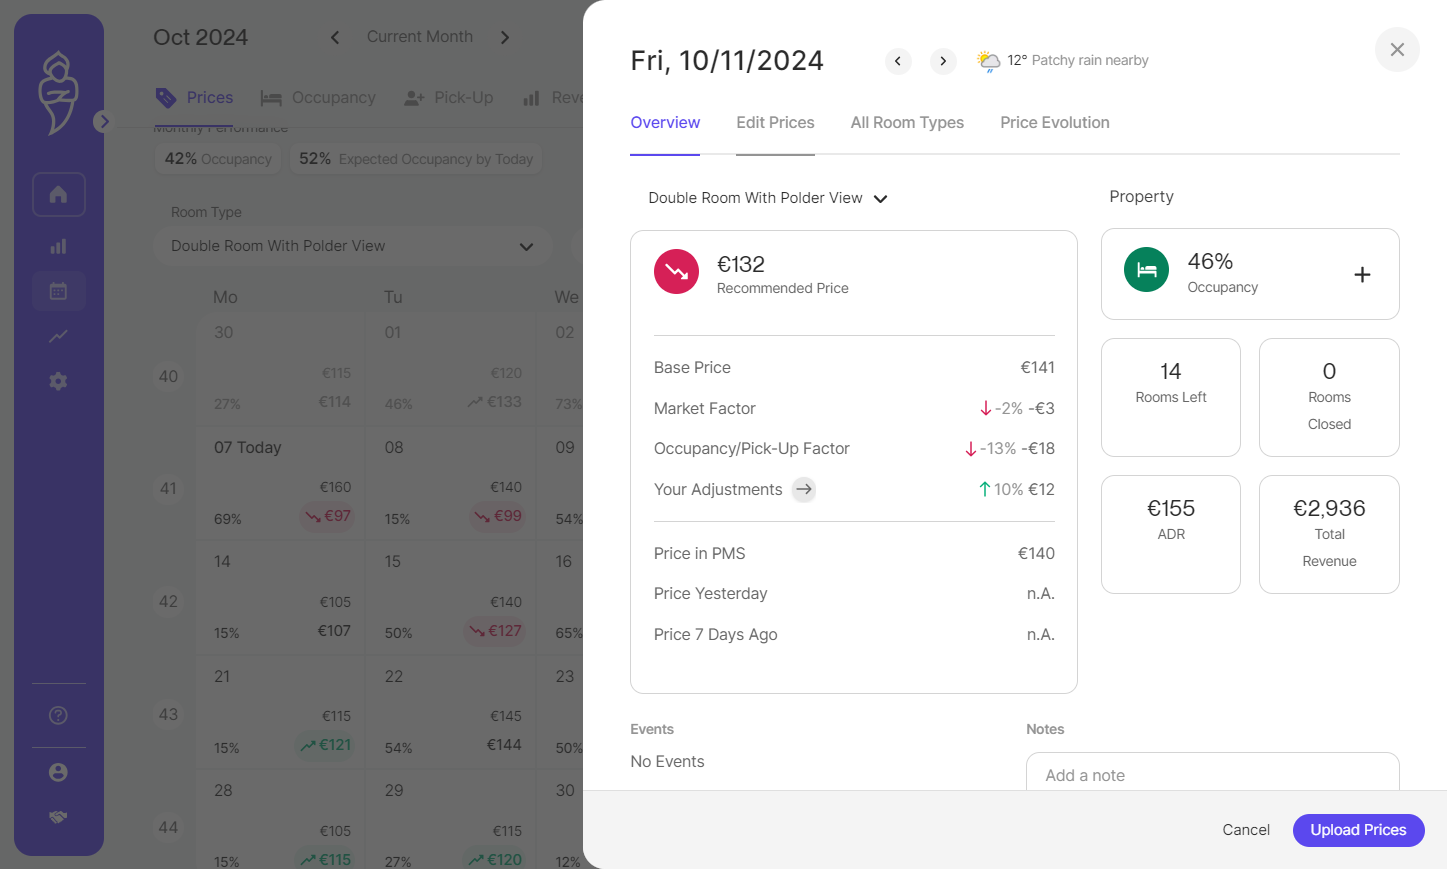Click the €155 ADR card
The width and height of the screenshot is (1447, 869).
pyautogui.click(x=1171, y=534)
